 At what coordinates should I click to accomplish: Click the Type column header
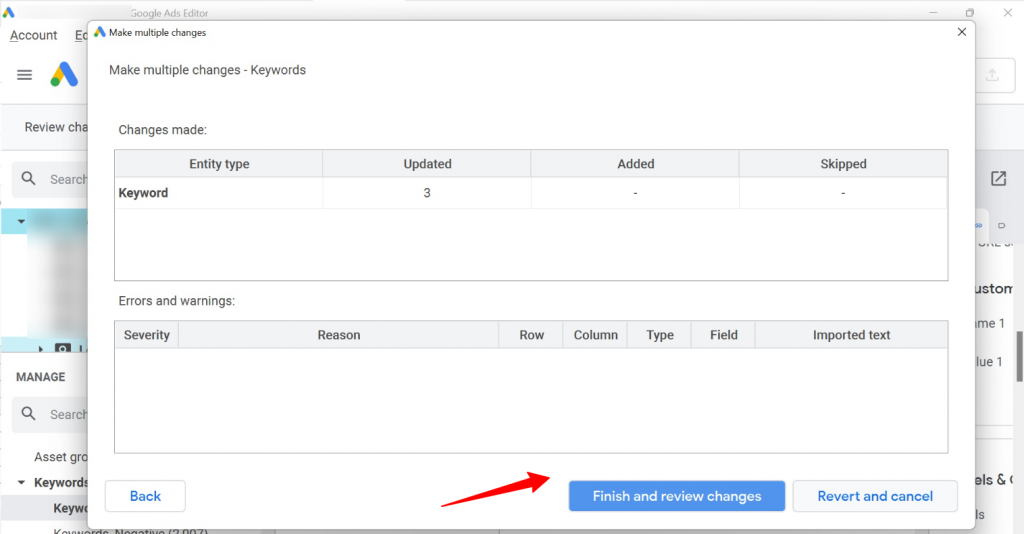[x=660, y=335]
